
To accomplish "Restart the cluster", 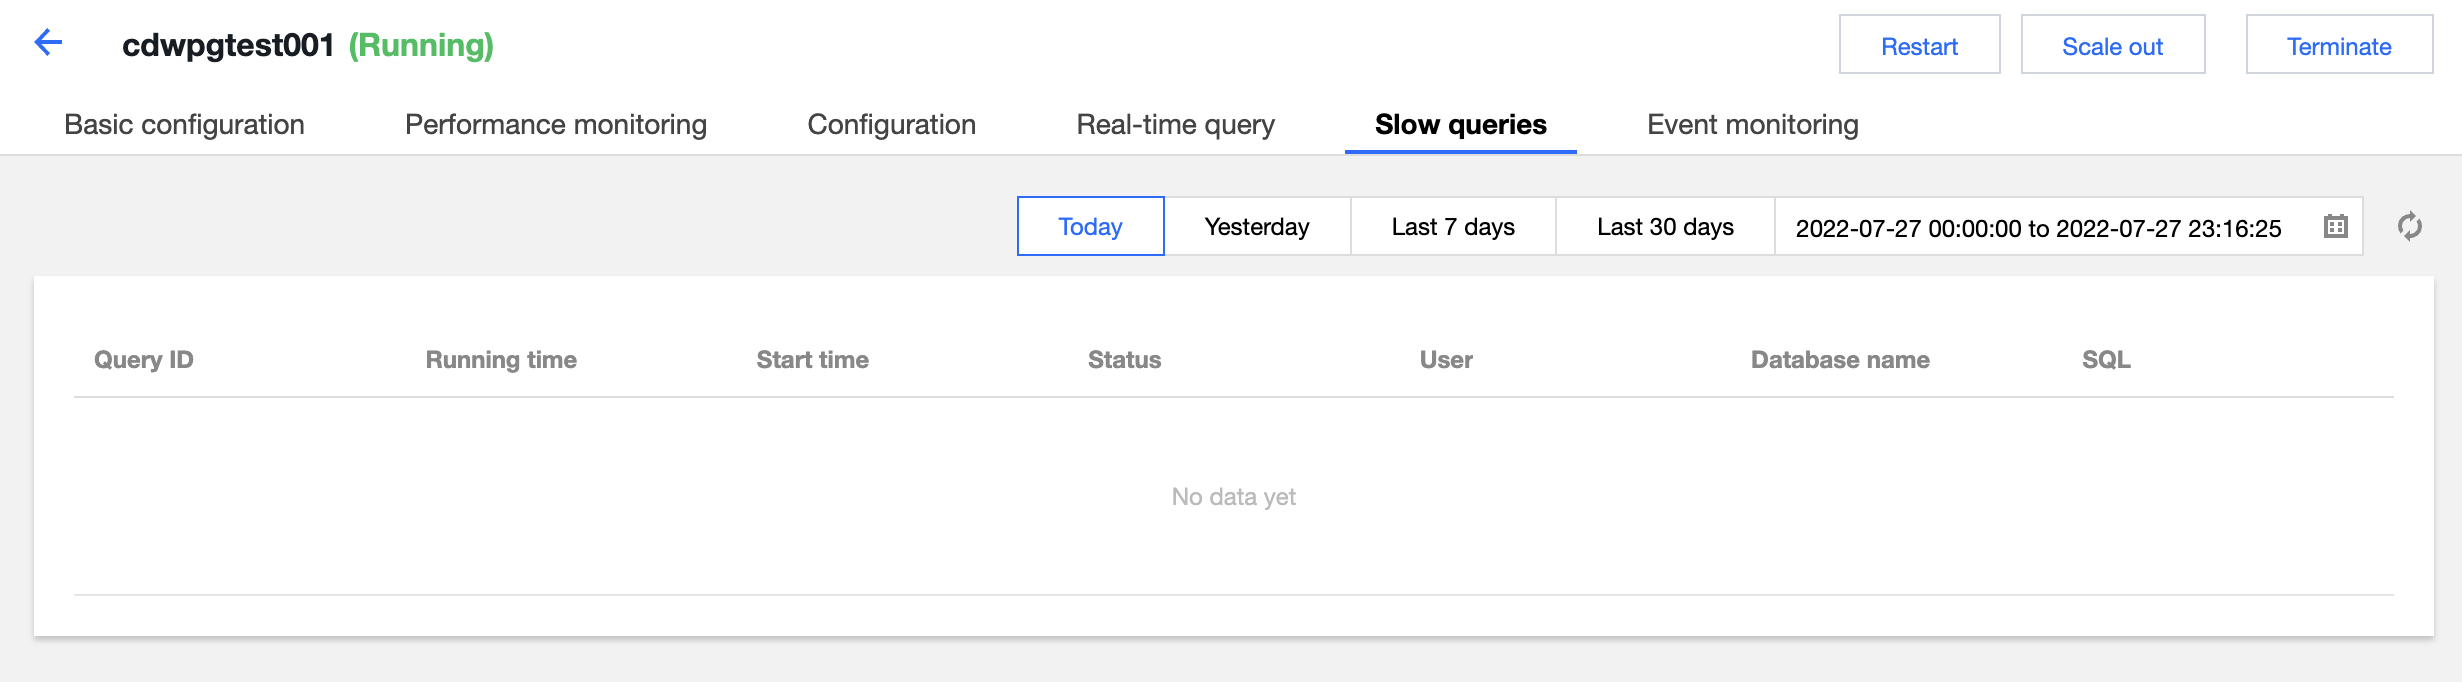I will pos(1919,45).
